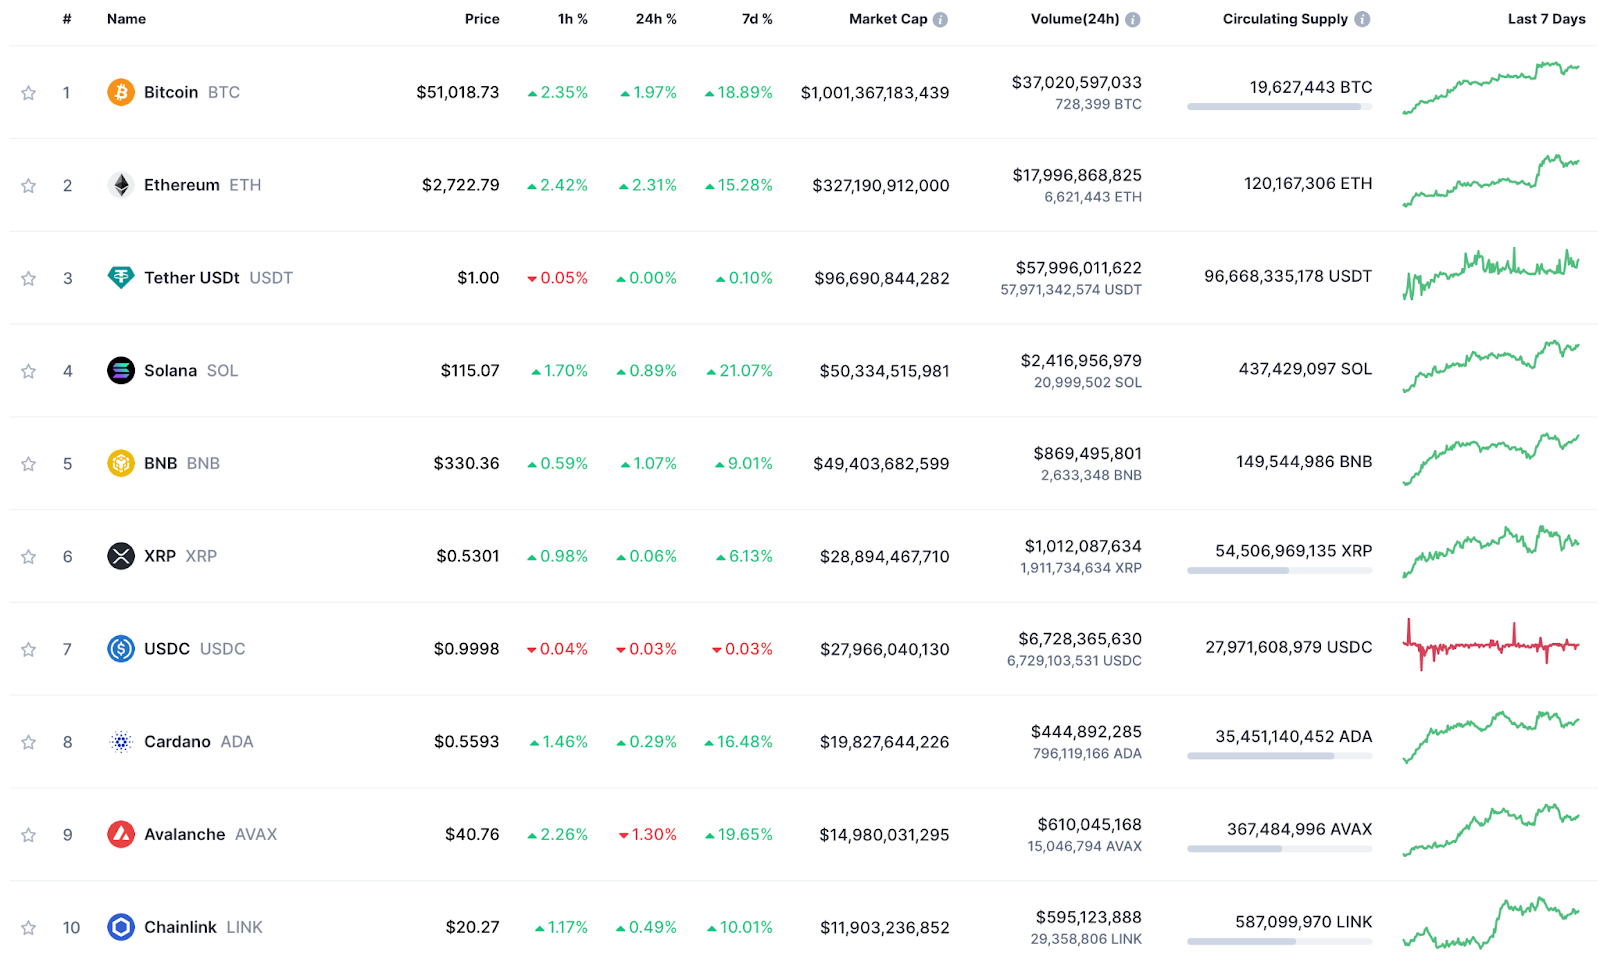Viewport: 1600px width, 961px height.
Task: Sort by Volume(24h) header
Action: tap(1075, 19)
